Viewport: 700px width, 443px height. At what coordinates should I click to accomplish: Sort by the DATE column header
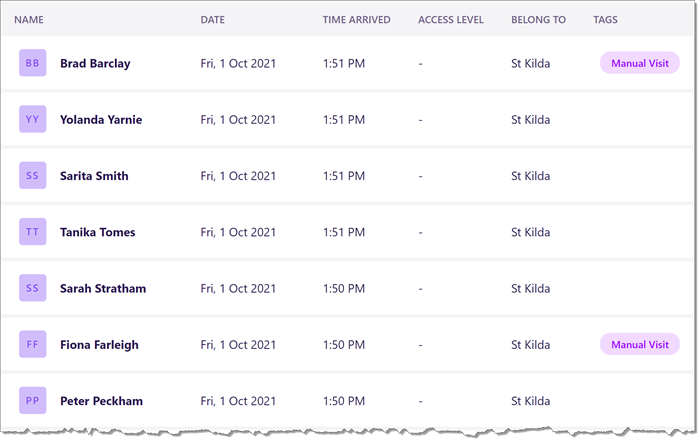click(212, 20)
